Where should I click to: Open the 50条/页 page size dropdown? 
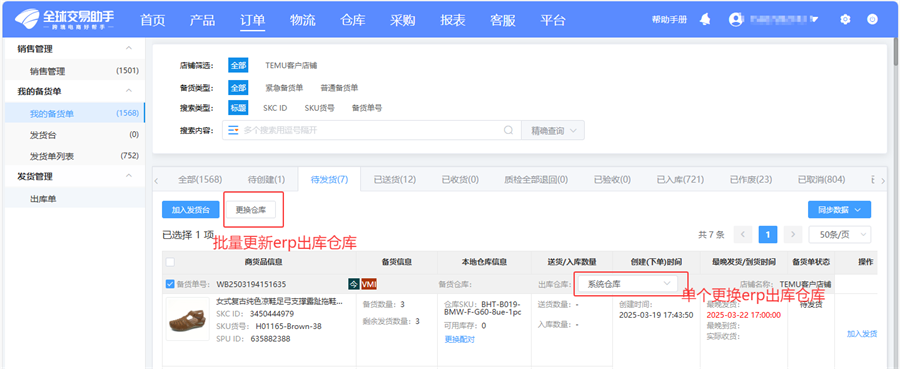840,235
